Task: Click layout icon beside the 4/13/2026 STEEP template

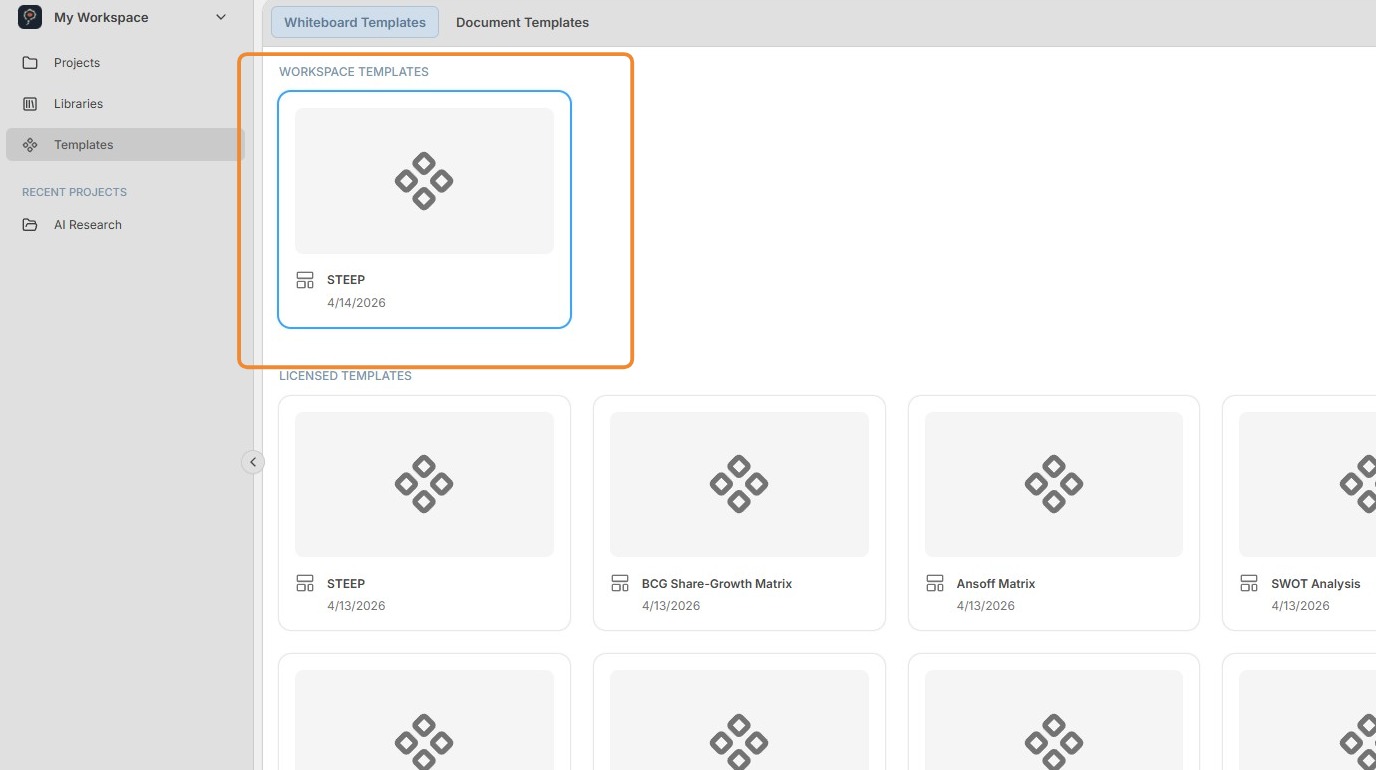Action: tap(305, 583)
